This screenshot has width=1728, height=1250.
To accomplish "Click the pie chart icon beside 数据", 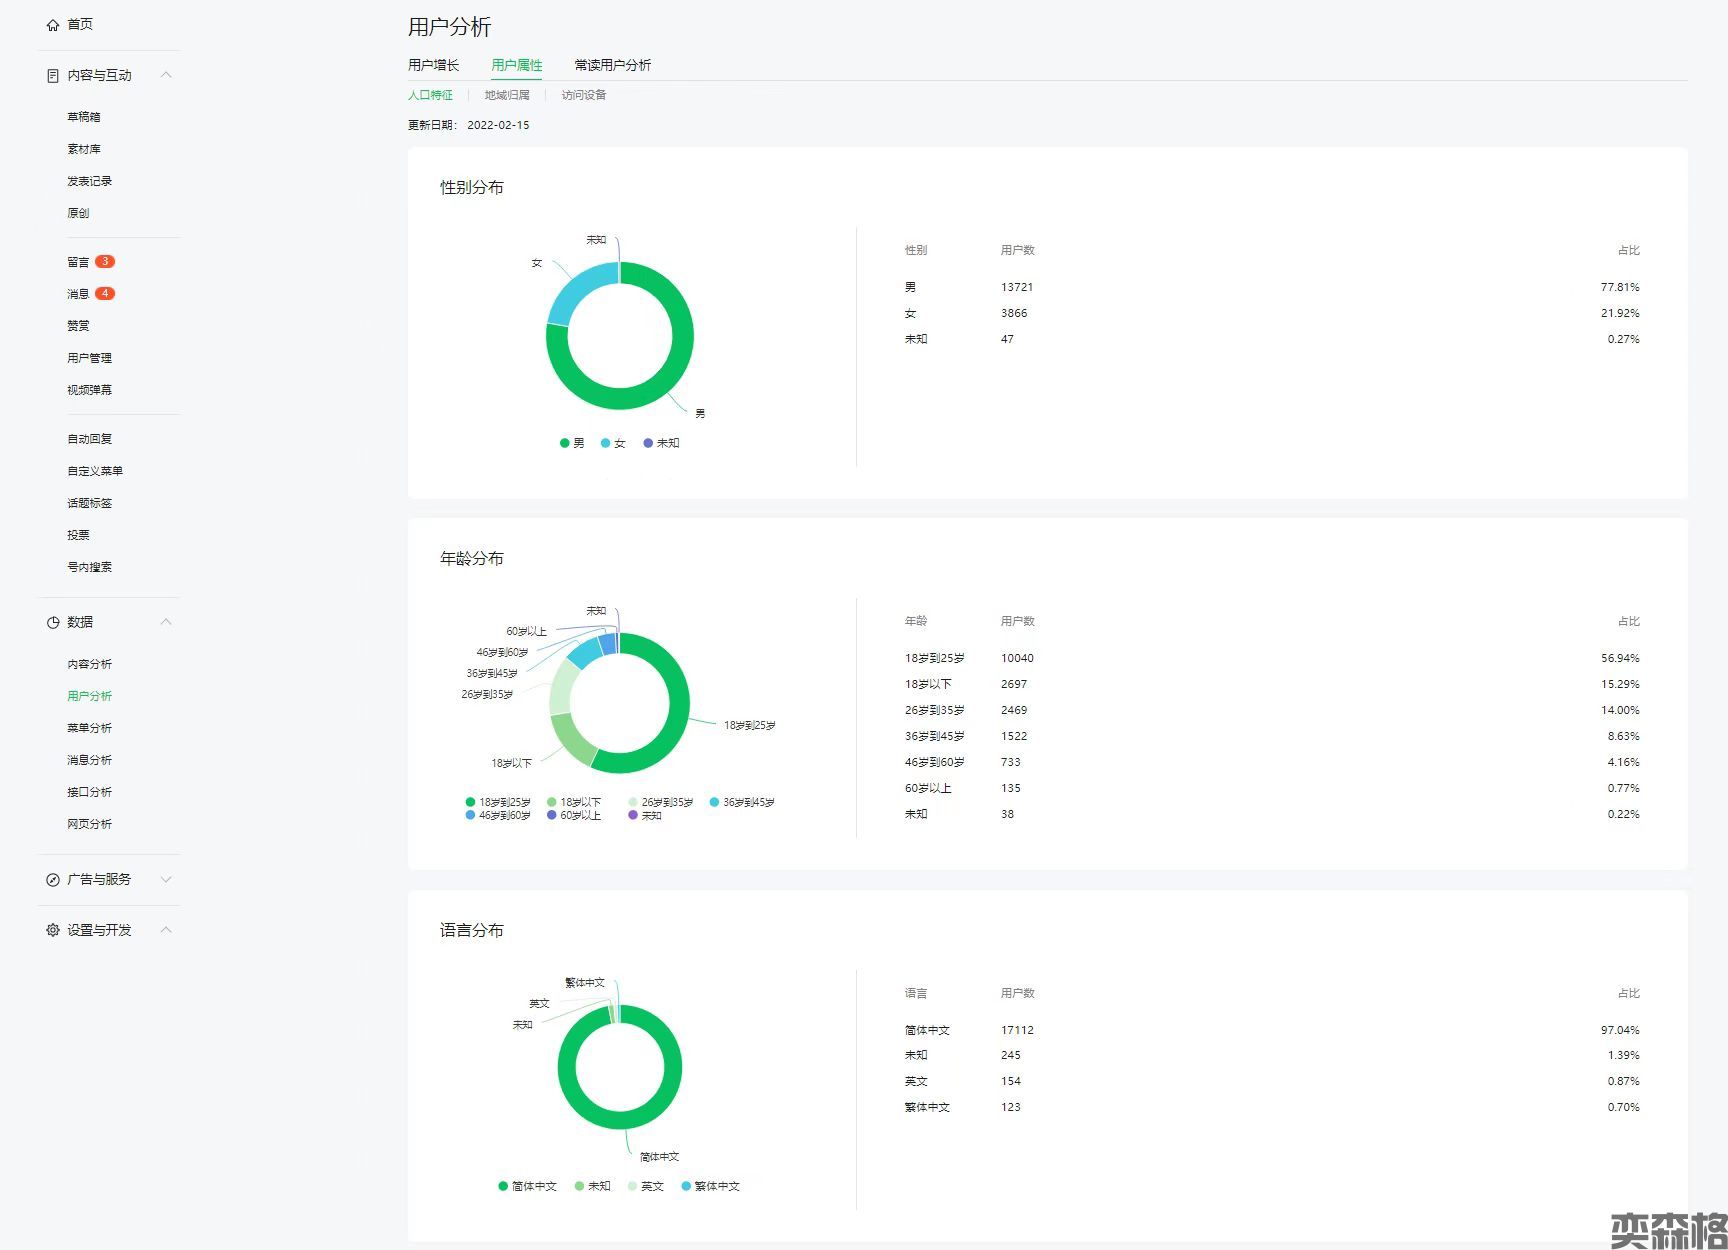I will pos(53,622).
